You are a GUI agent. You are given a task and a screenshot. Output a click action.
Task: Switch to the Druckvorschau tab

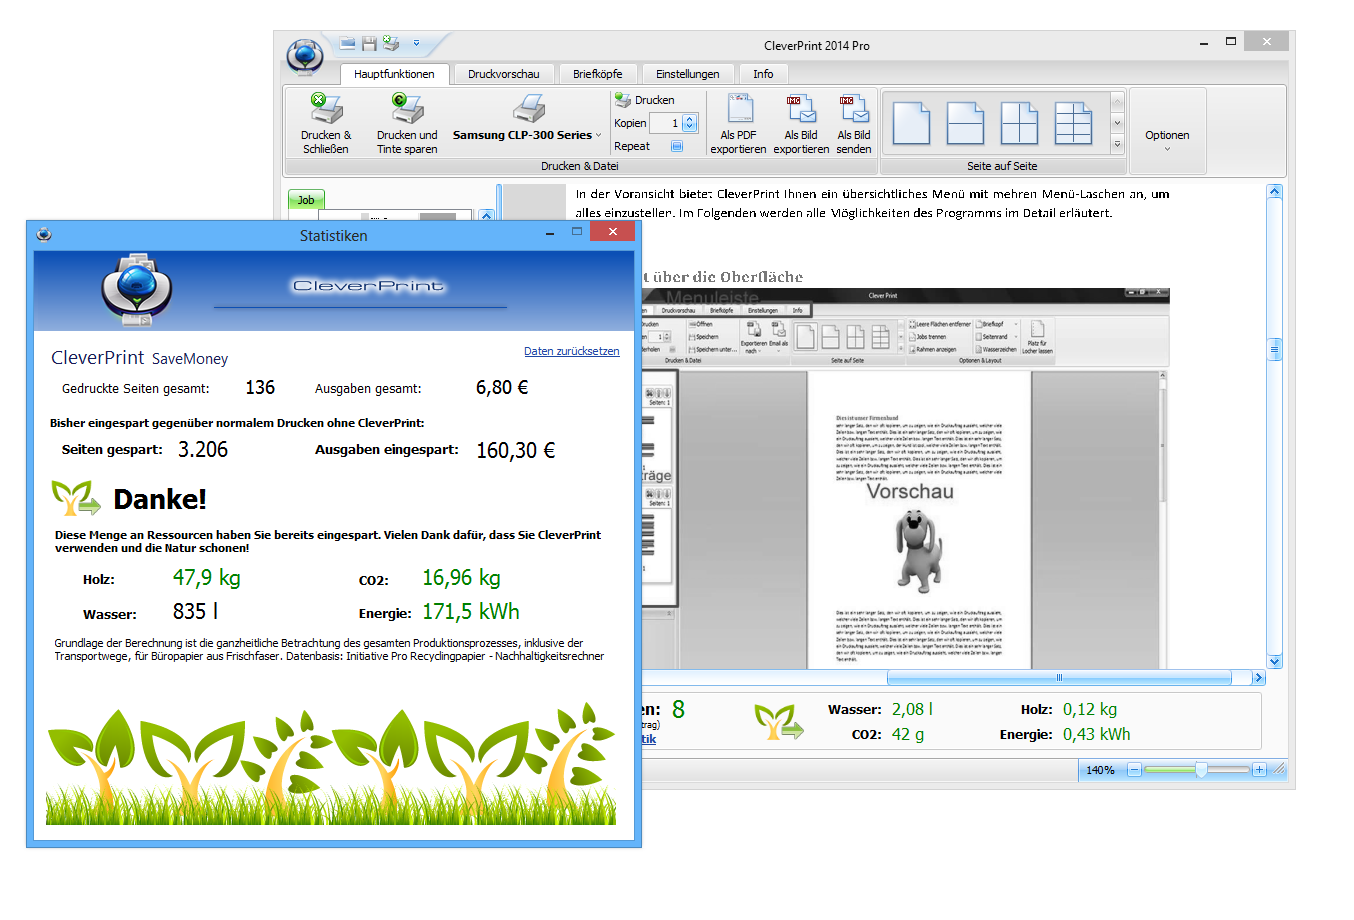point(503,74)
